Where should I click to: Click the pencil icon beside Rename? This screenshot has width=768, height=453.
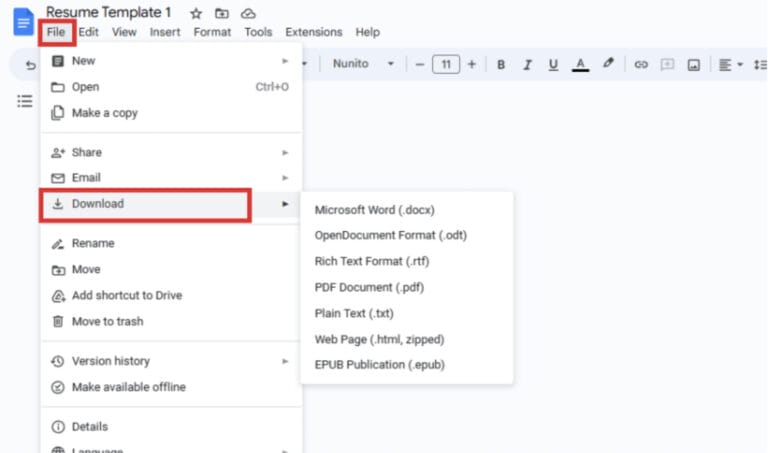(x=58, y=243)
